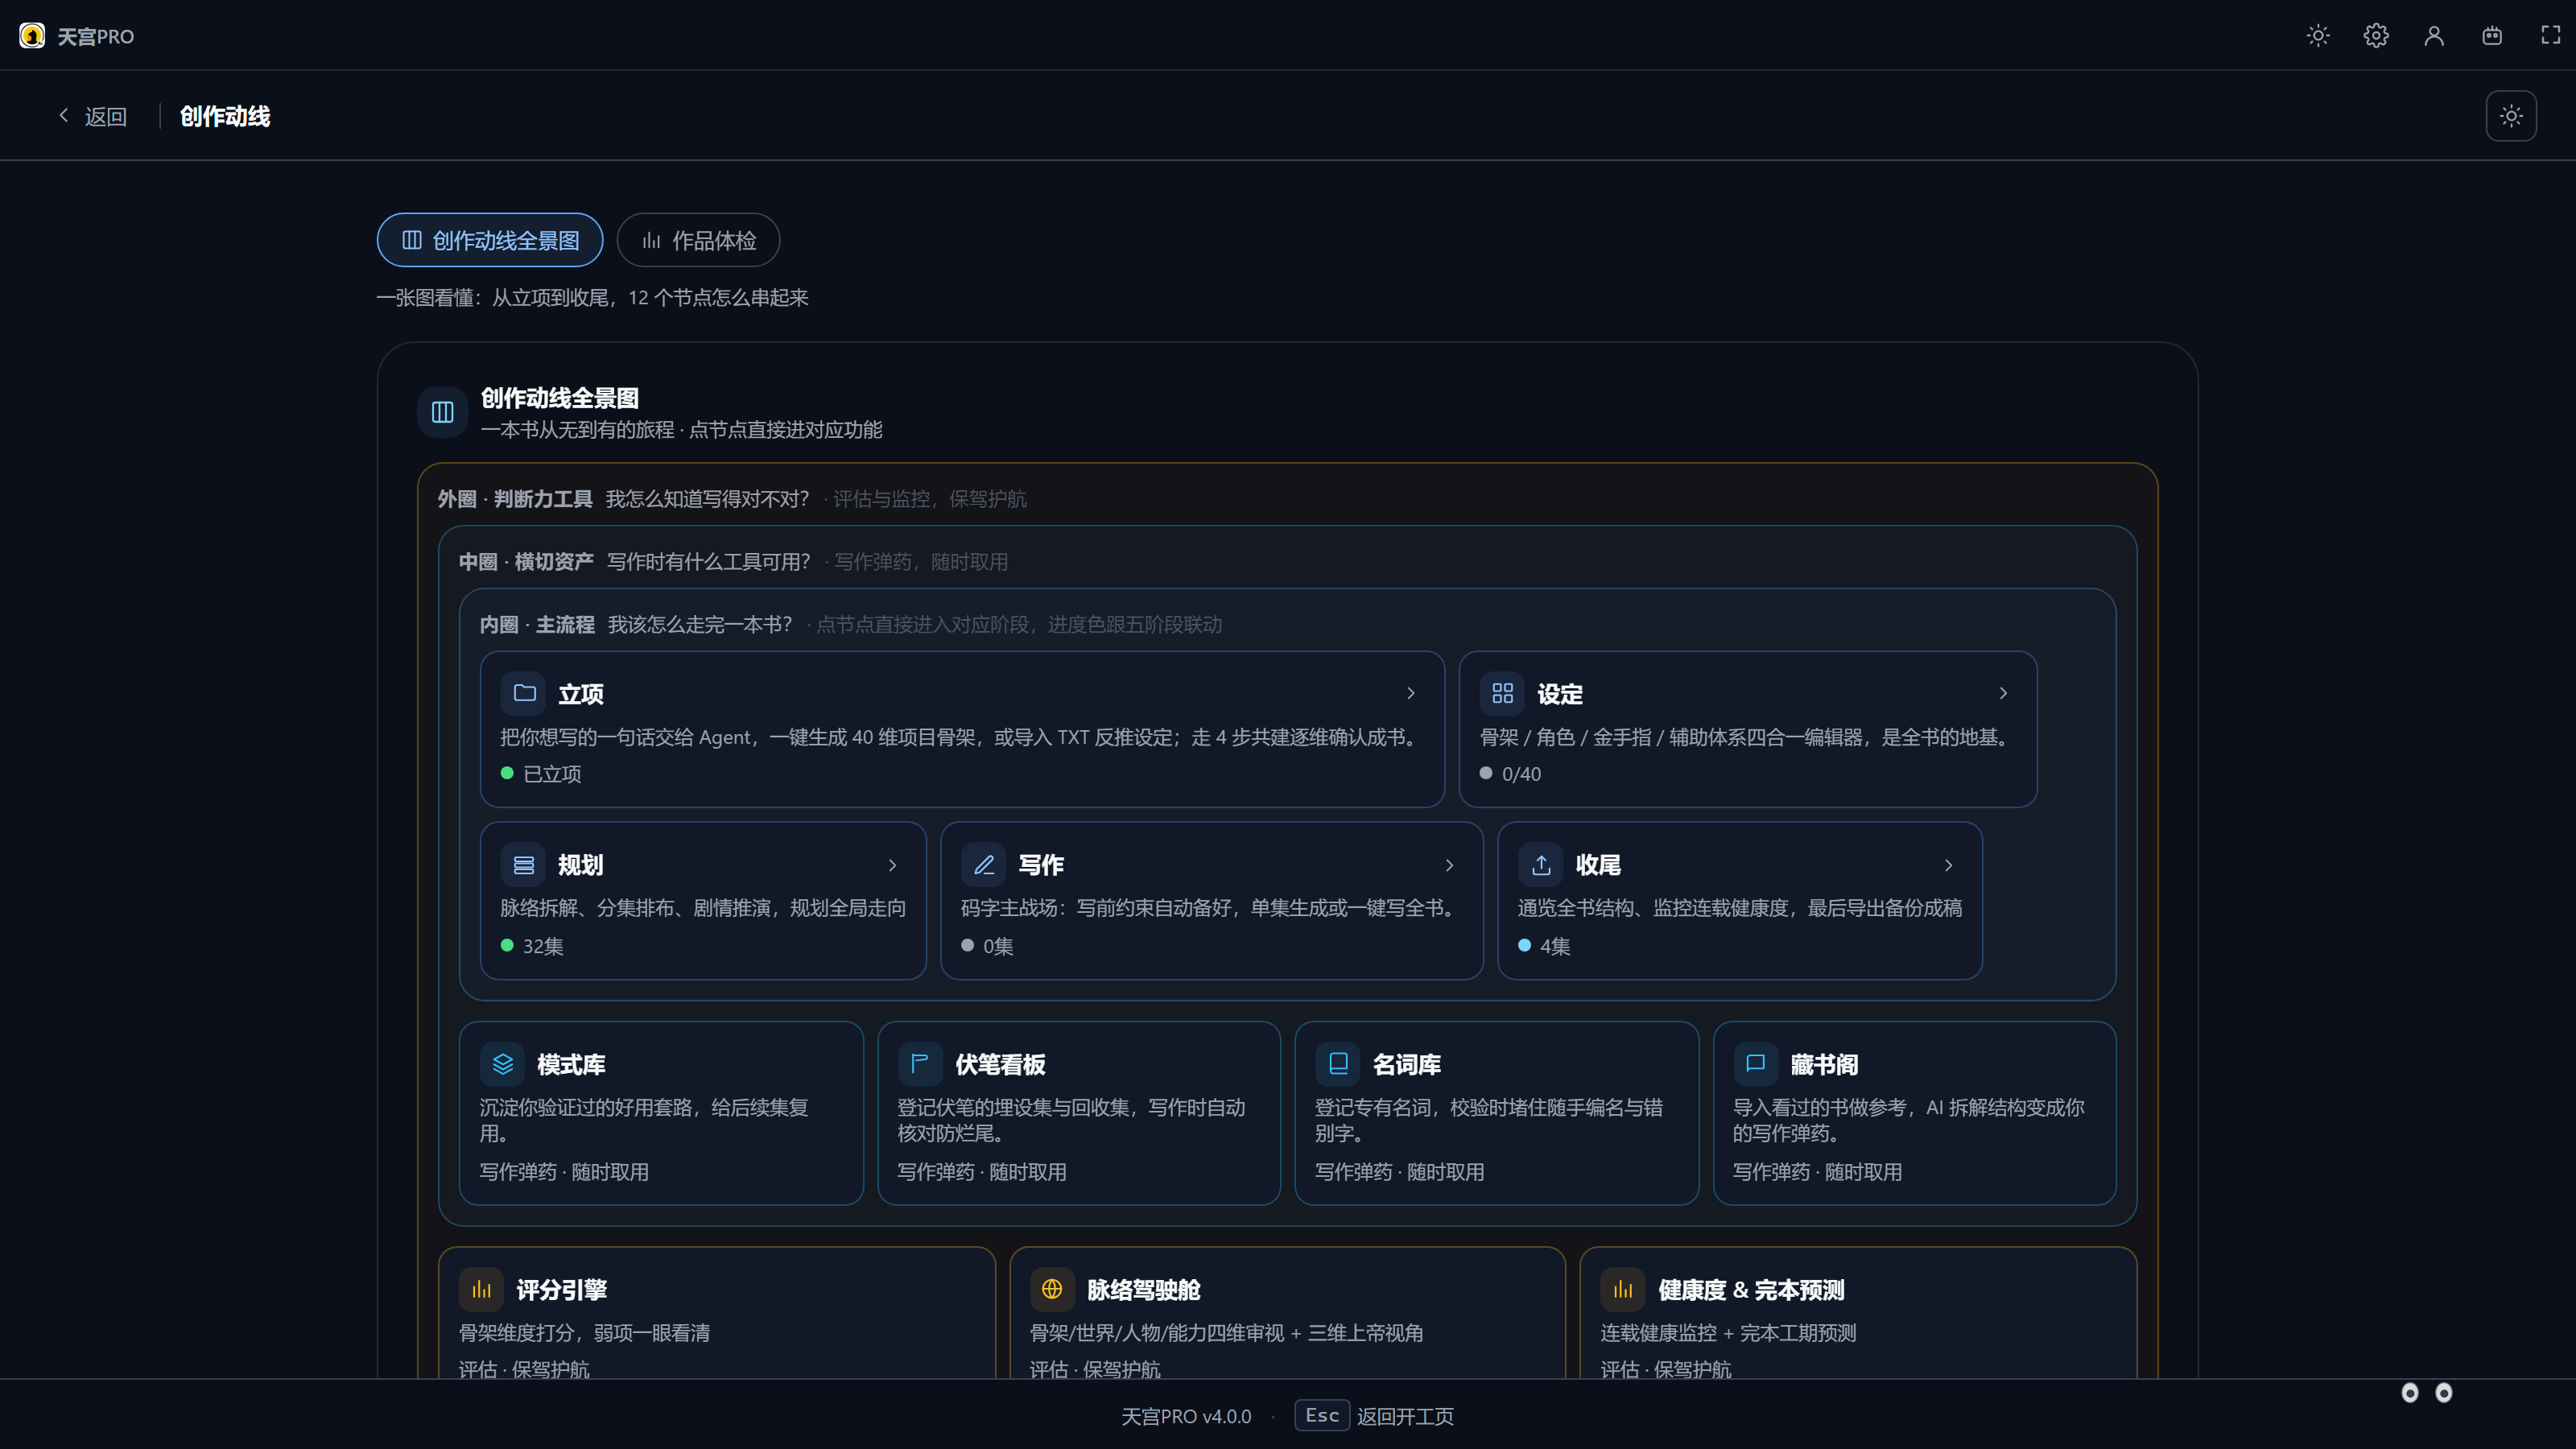Open the user profile icon

click(x=2434, y=36)
